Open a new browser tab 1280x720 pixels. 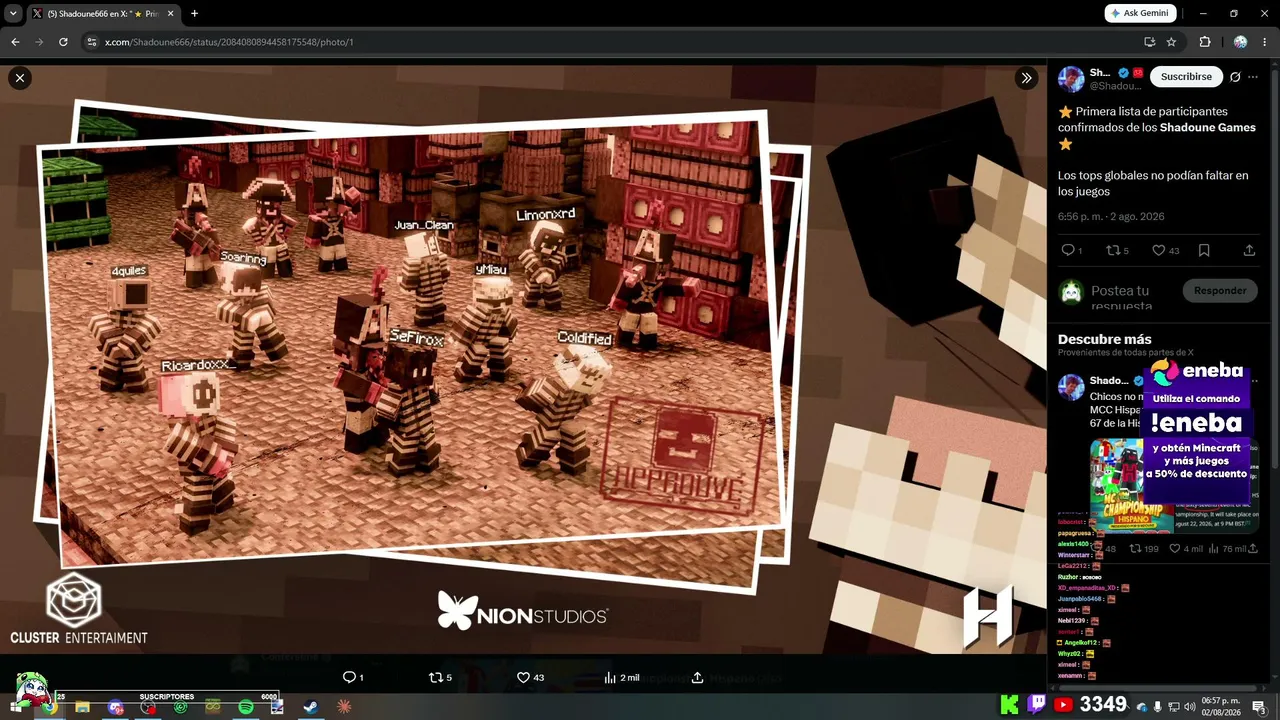(x=194, y=14)
